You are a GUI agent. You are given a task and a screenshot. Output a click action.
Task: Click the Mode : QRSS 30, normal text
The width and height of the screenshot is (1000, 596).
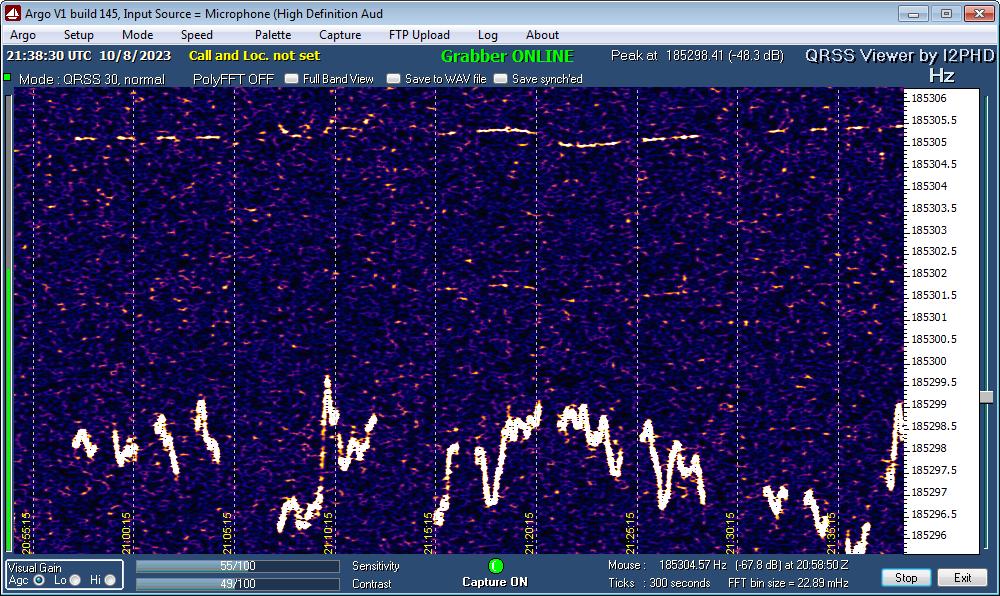point(91,79)
